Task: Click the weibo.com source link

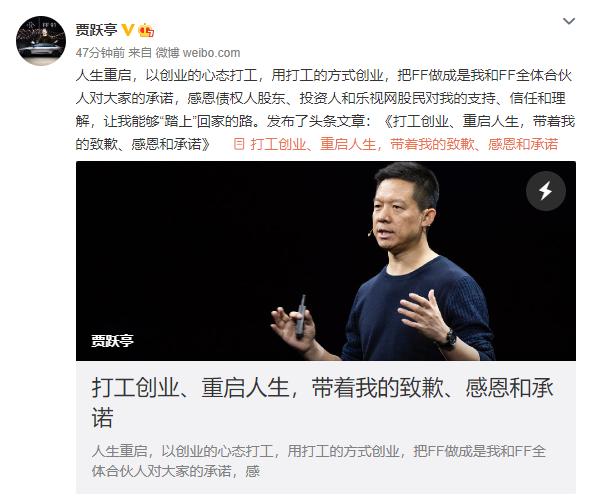Action: tap(211, 53)
